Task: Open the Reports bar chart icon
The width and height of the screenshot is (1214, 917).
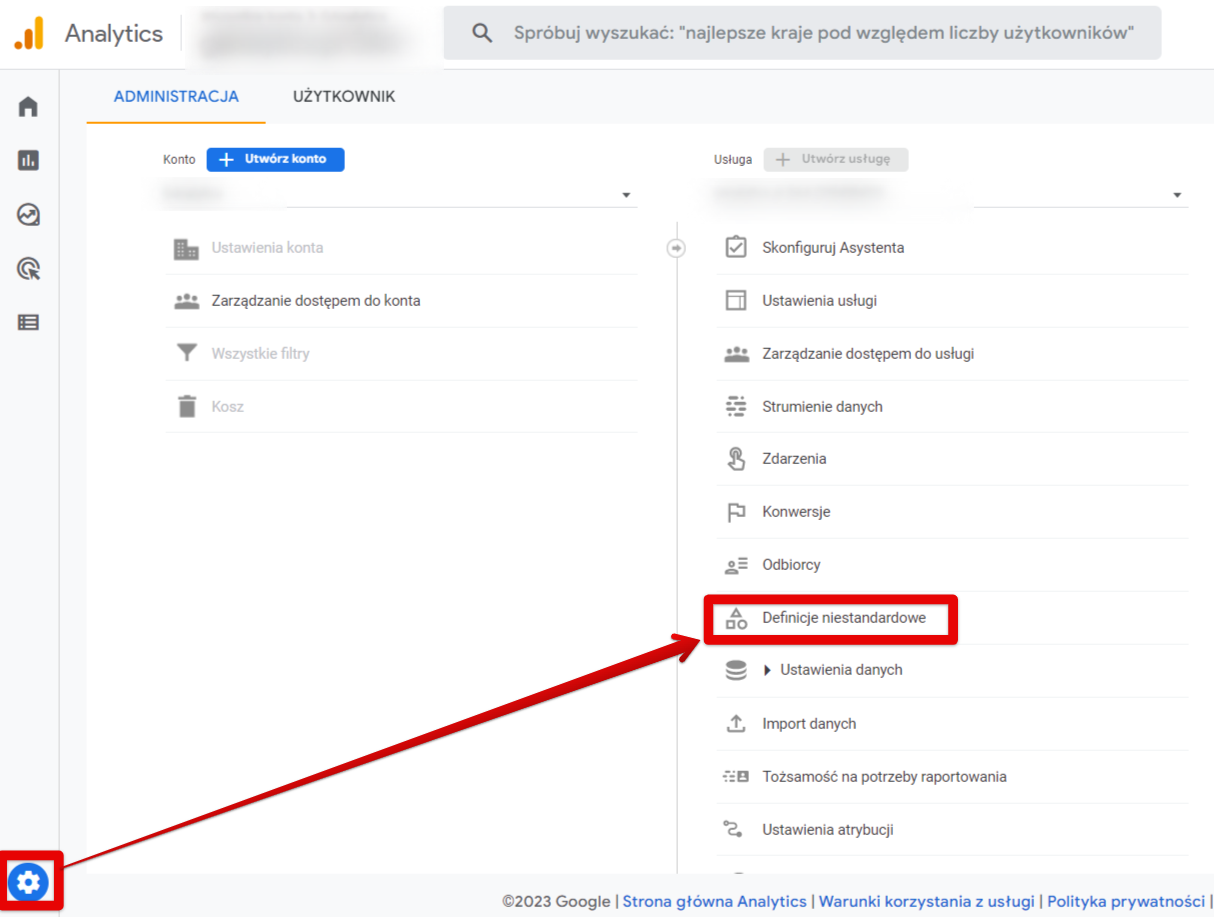Action: point(28,160)
